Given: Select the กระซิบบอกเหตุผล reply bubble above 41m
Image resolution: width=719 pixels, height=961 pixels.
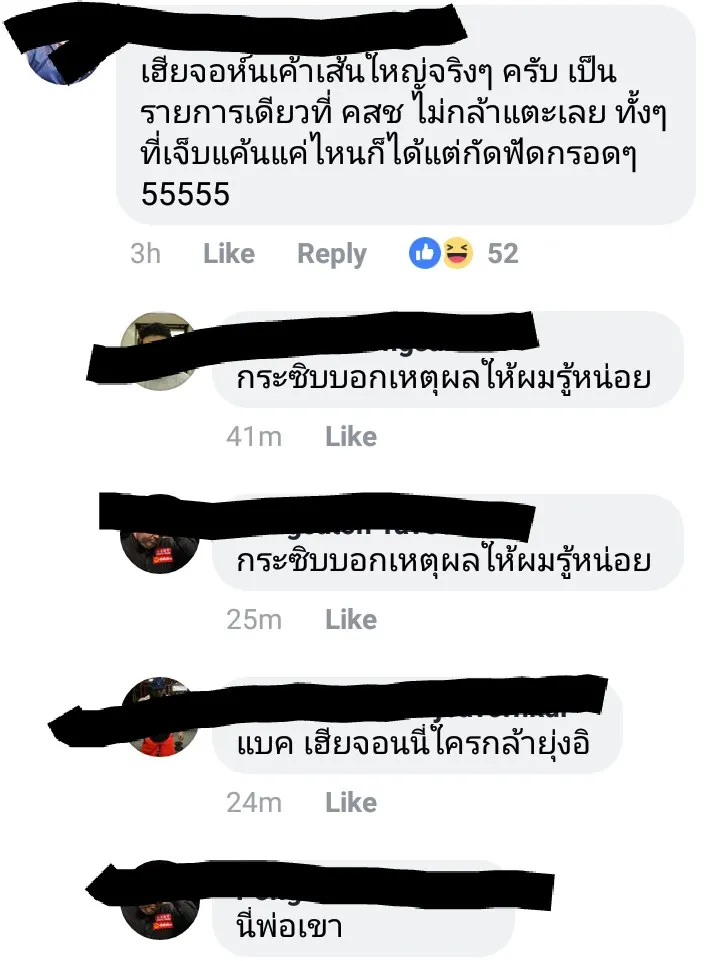Looking at the screenshot, I should [447, 359].
